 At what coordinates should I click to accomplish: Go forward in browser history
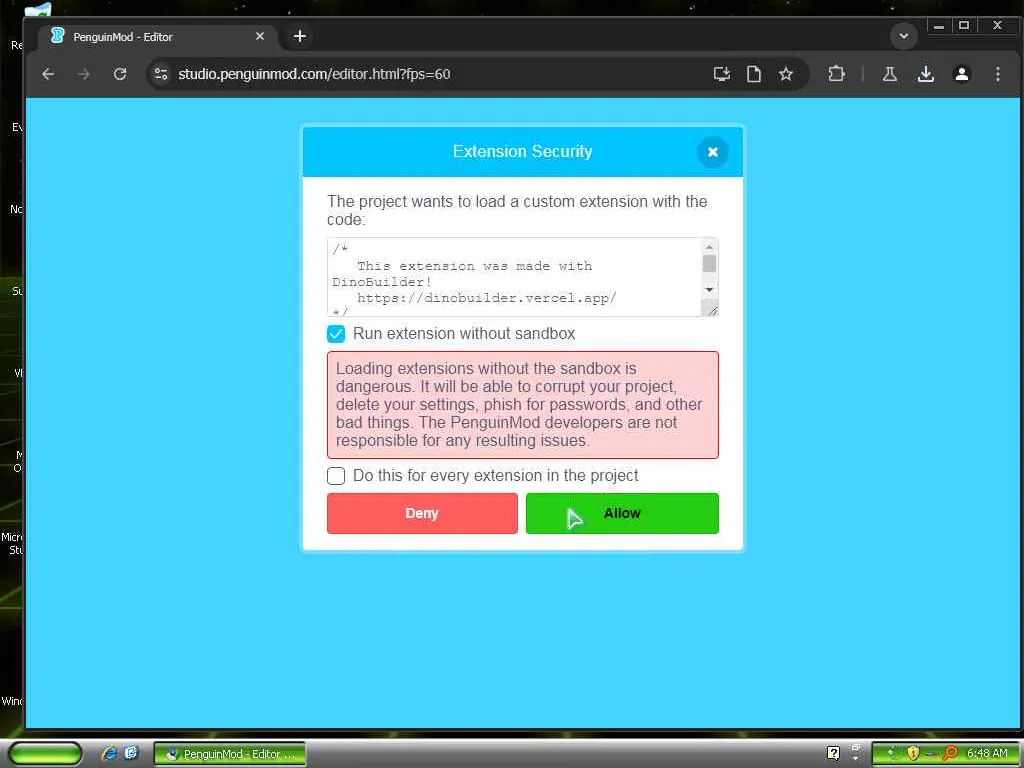tap(84, 74)
